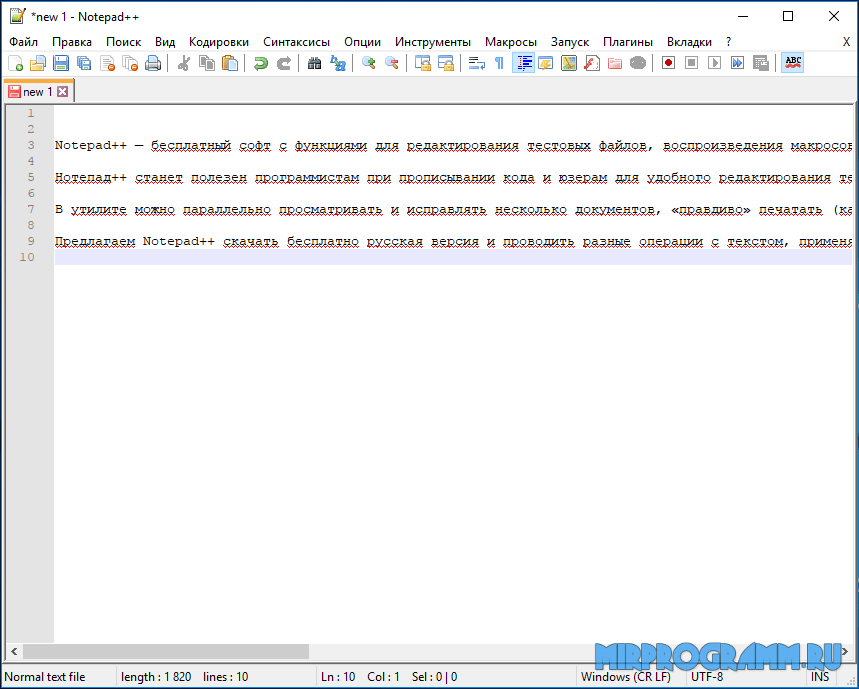The height and width of the screenshot is (689, 859).
Task: Toggle synchronized vertical scrolling
Action: pos(422,64)
